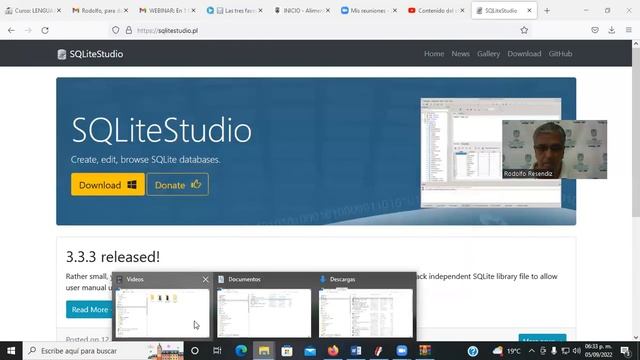Click the SQLiteStudio logo in header
640x360 pixels.
(x=62, y=54)
